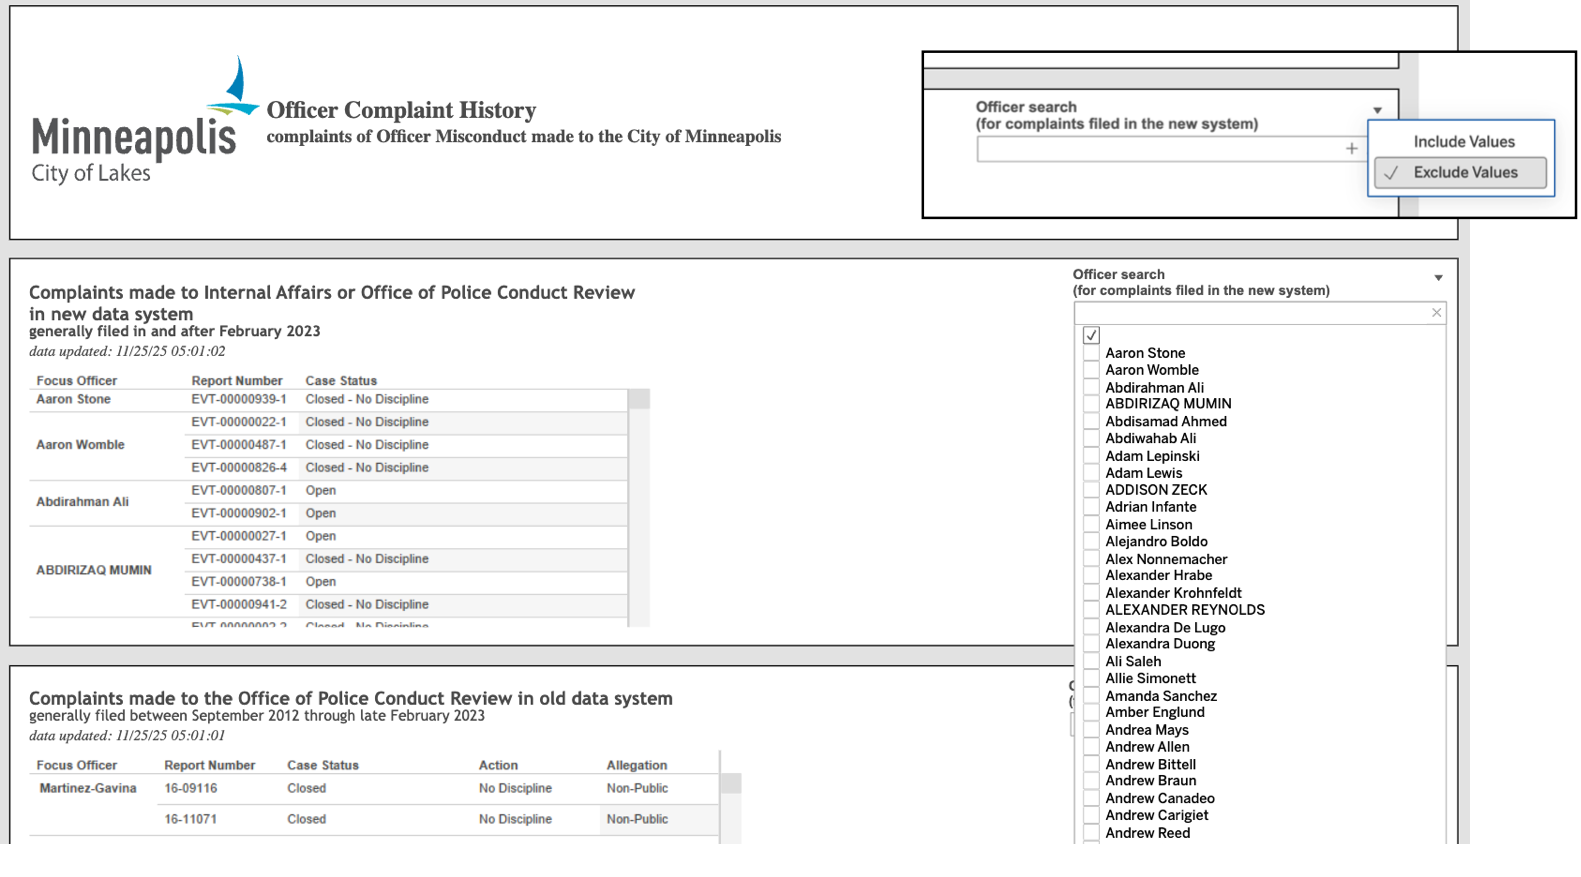The width and height of the screenshot is (1581, 877).
Task: Click the new-system complaints table scrollbar
Action: pyautogui.click(x=638, y=400)
